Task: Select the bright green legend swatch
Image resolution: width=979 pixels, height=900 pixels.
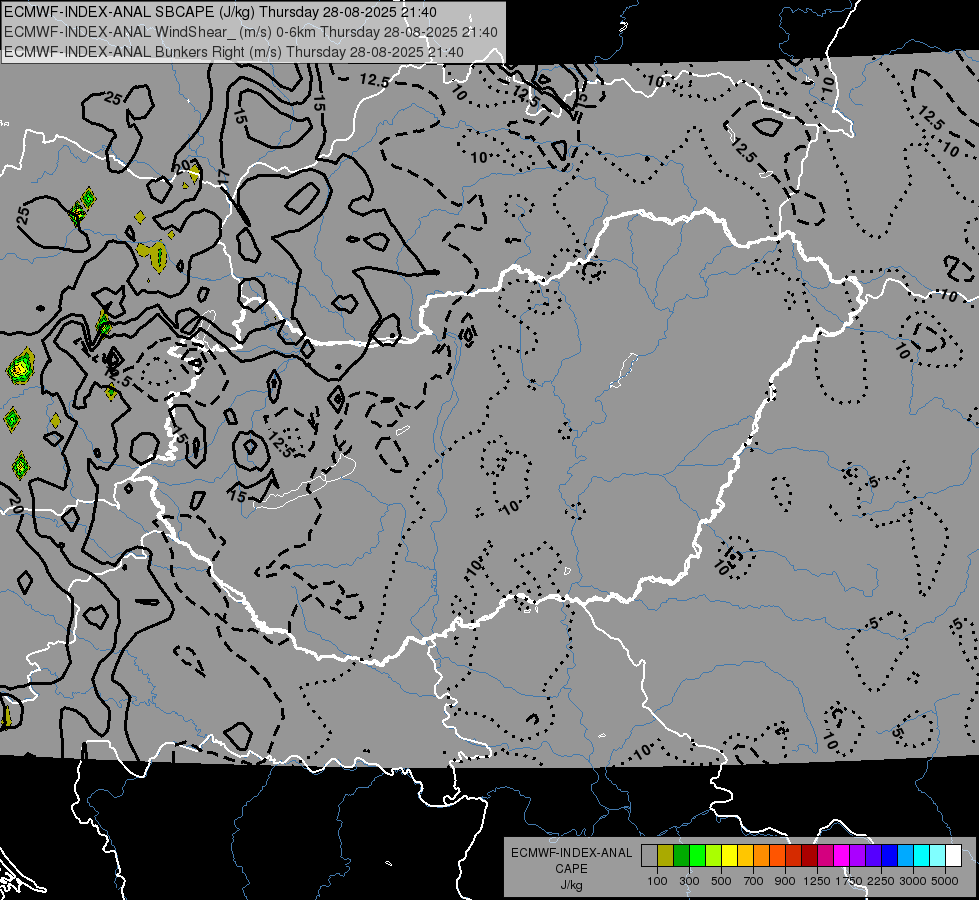Action: 697,856
